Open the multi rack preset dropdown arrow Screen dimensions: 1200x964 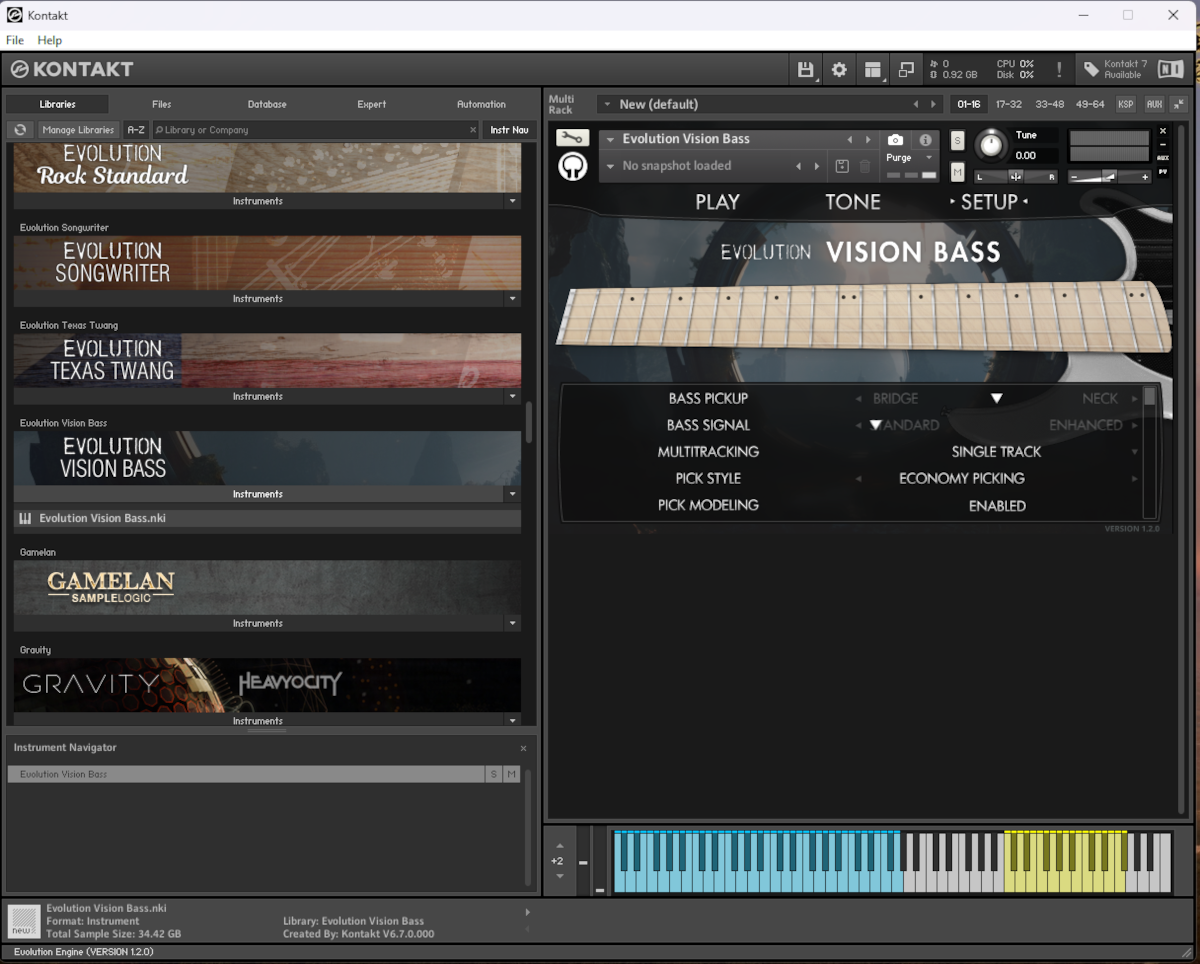click(607, 104)
